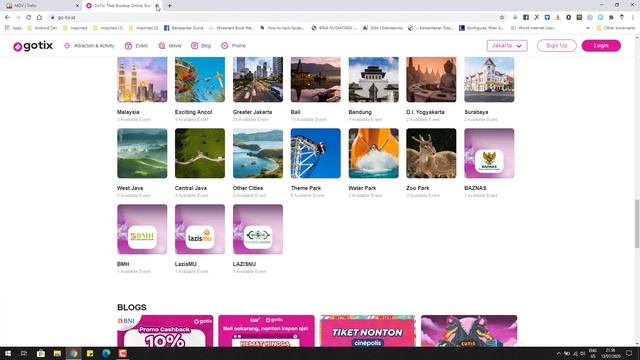
Task: Open the Chrome three-dot menu
Action: 633,18
